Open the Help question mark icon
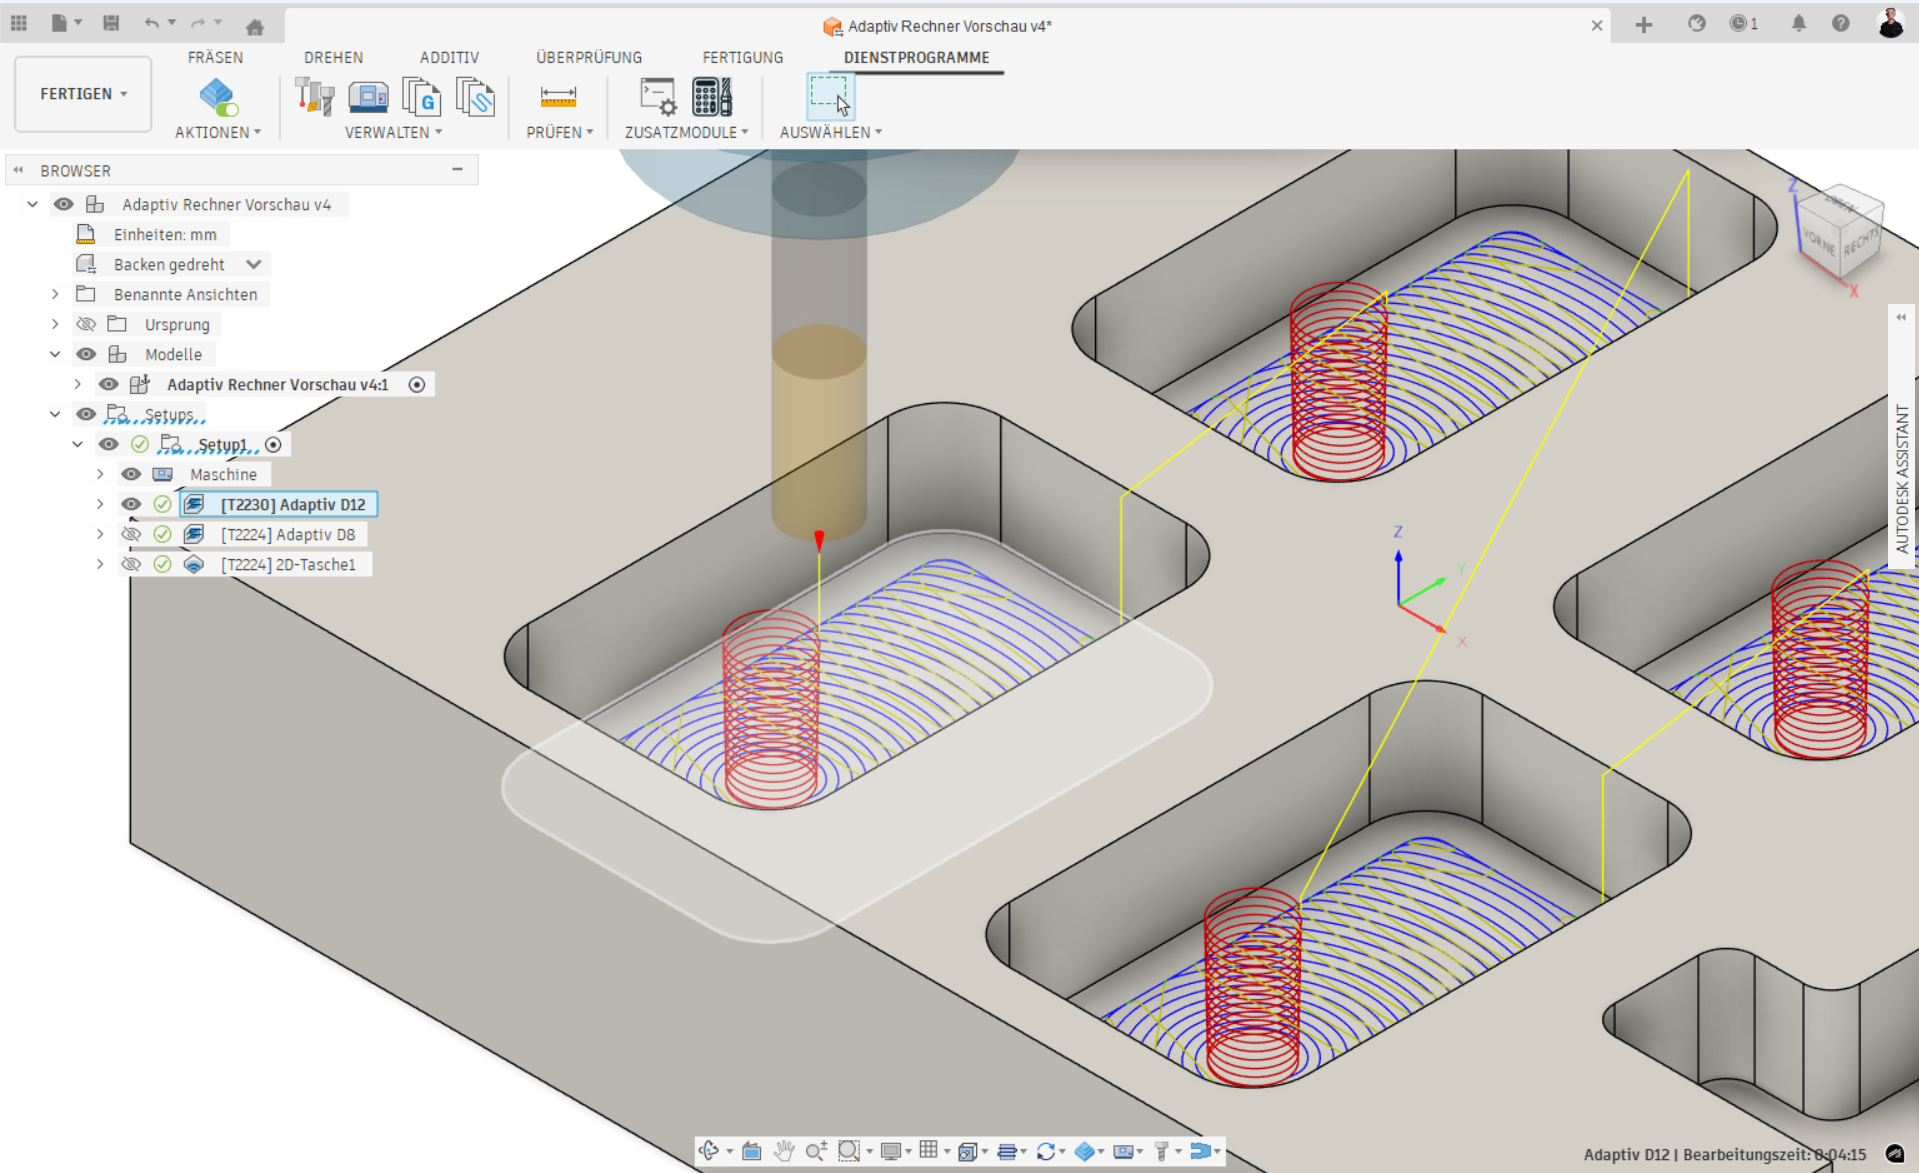 point(1840,24)
